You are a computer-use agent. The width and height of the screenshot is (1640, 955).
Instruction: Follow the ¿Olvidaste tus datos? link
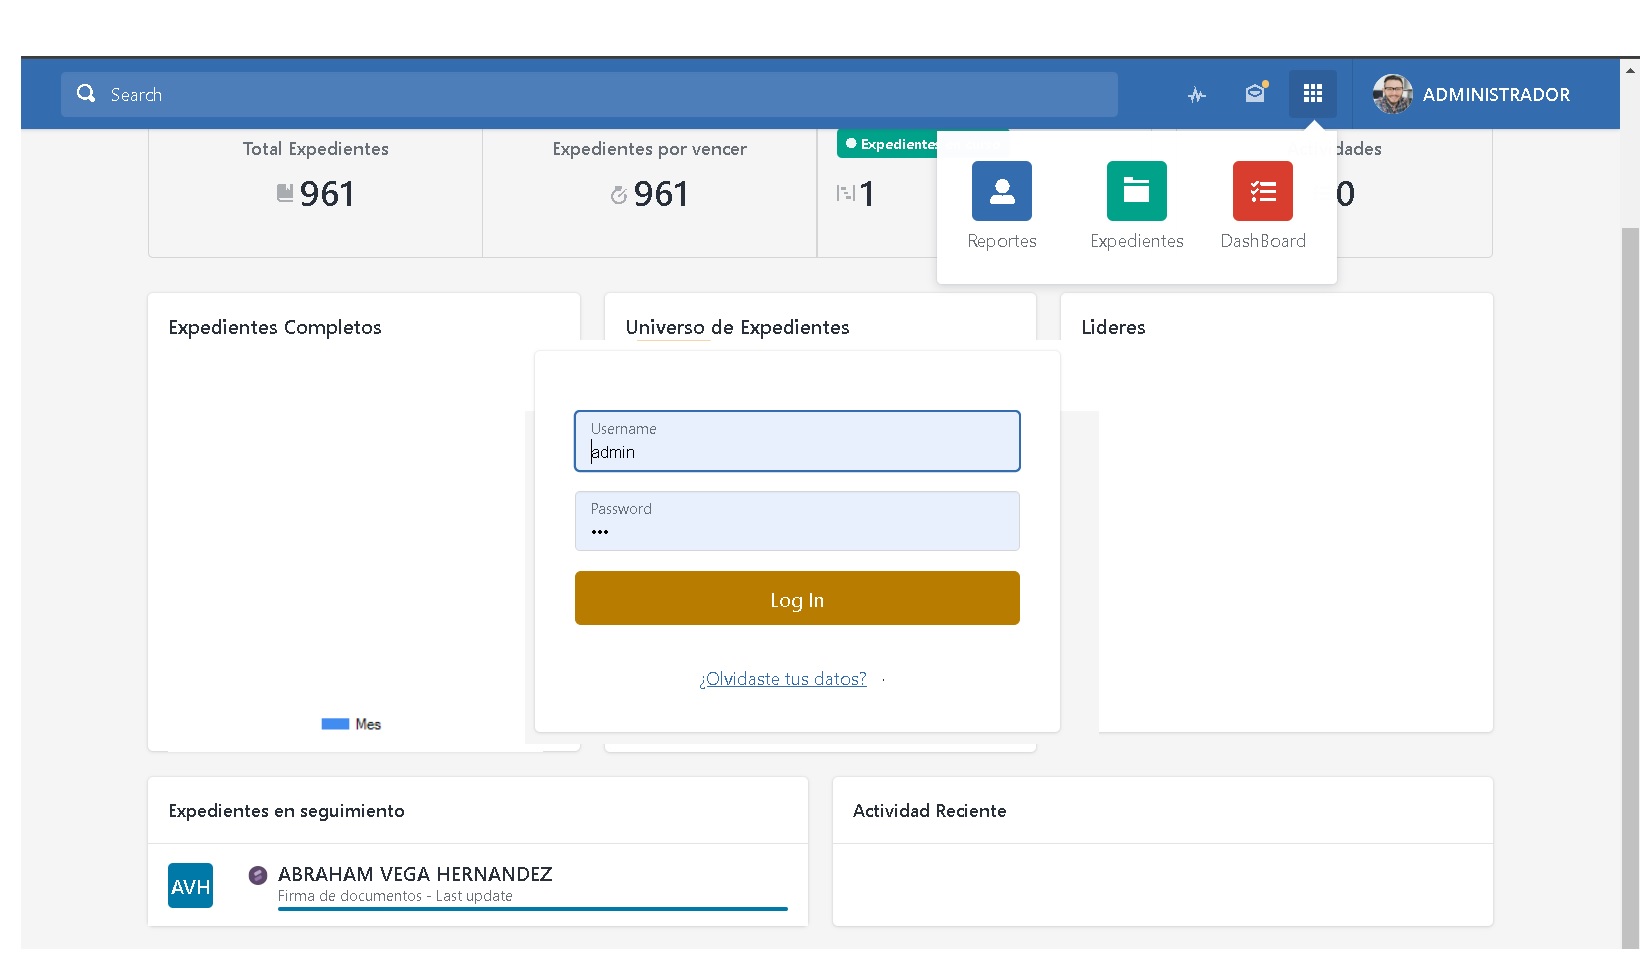tap(783, 679)
